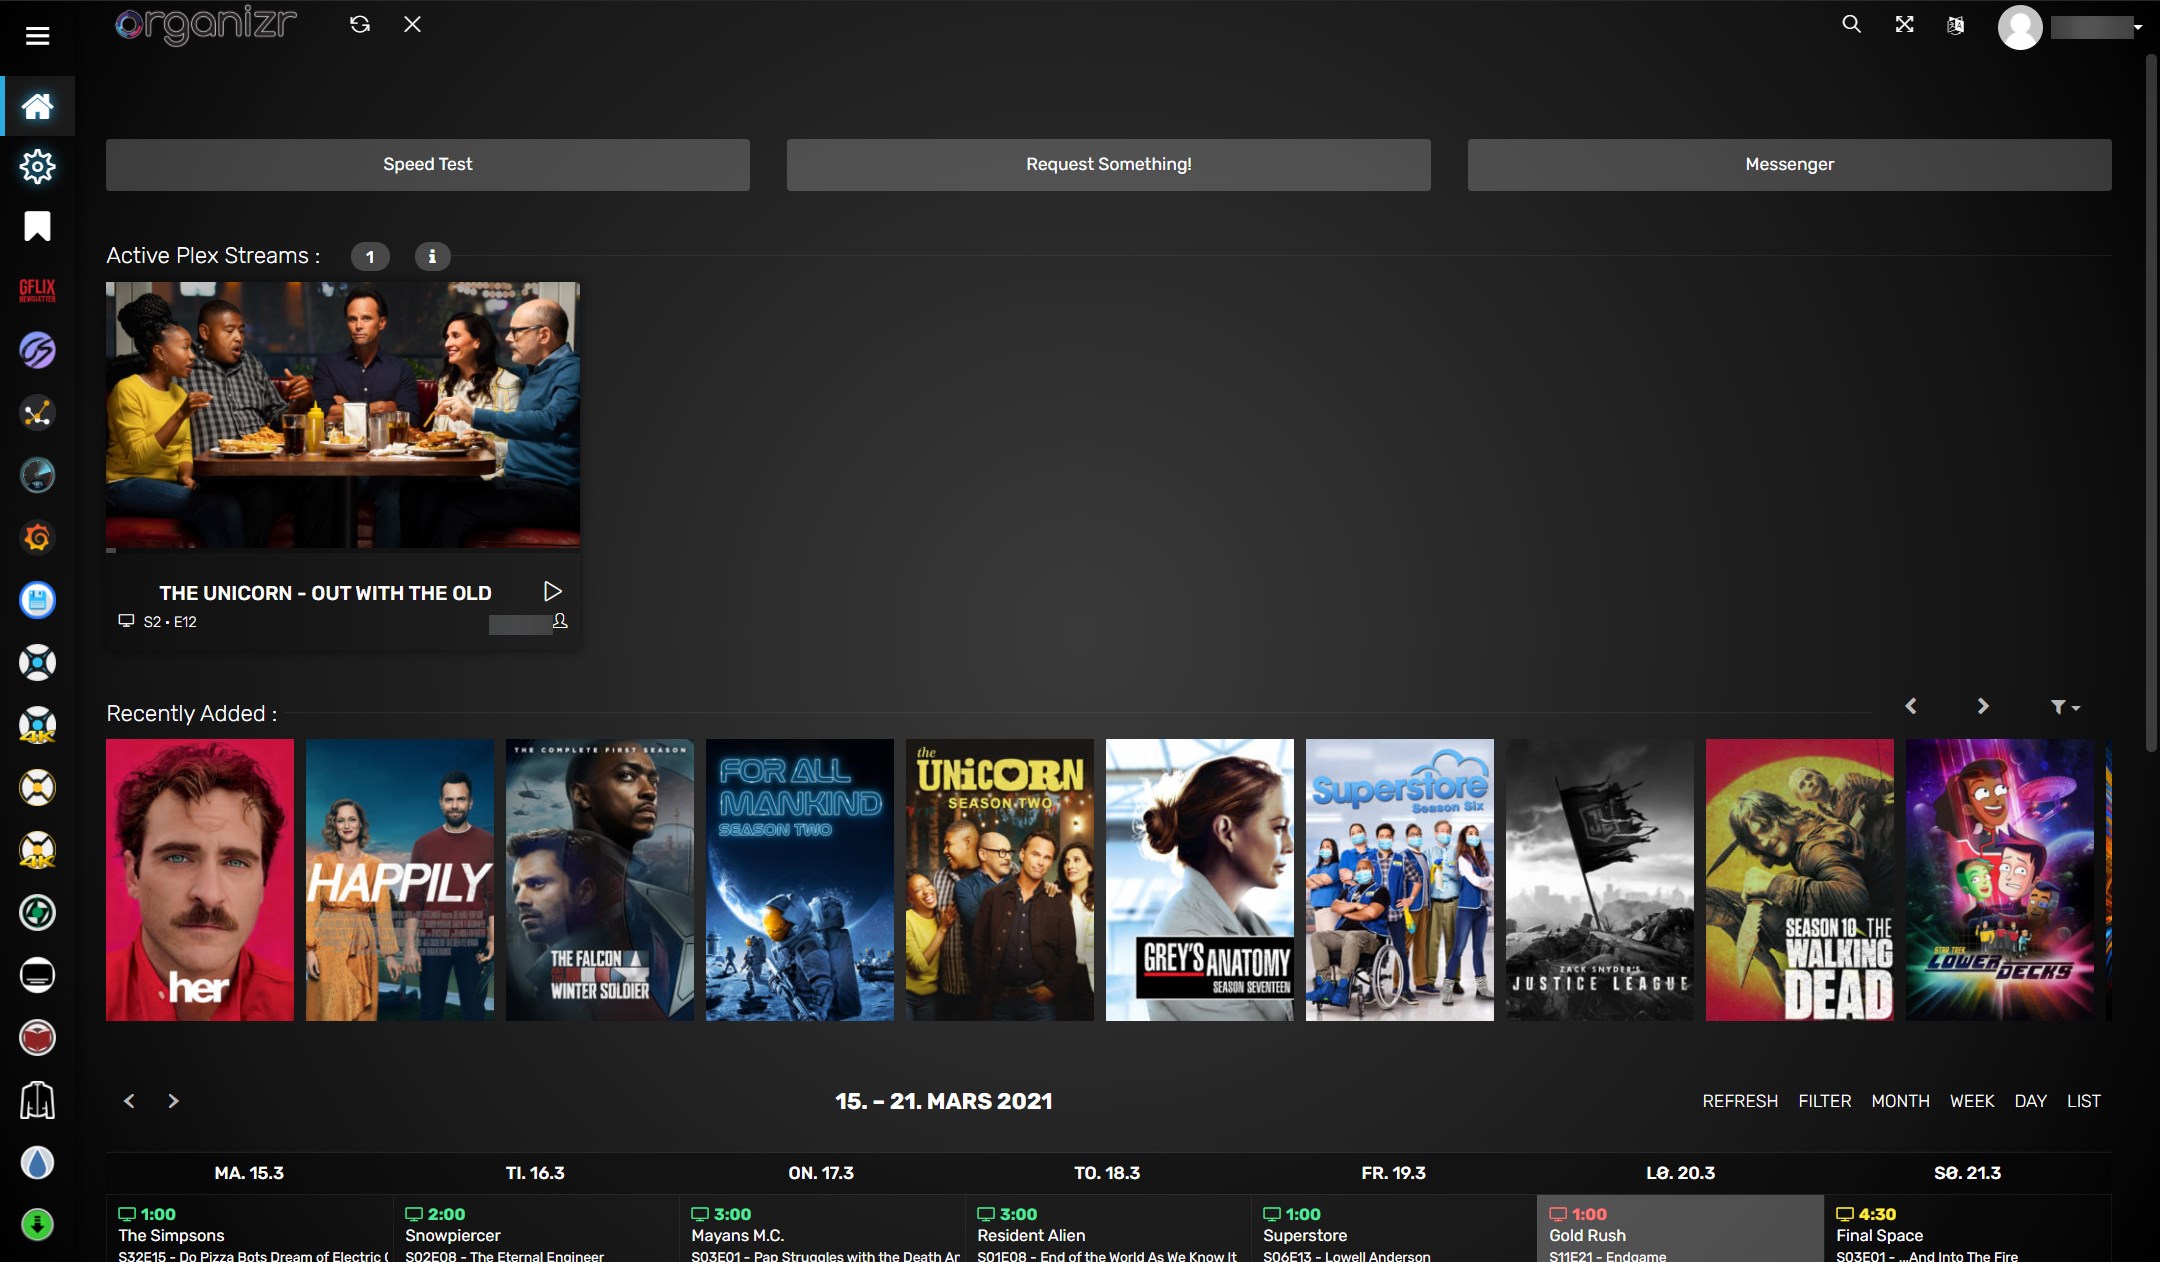
Task: Open the Superstore Season Six poster
Action: tap(1399, 880)
